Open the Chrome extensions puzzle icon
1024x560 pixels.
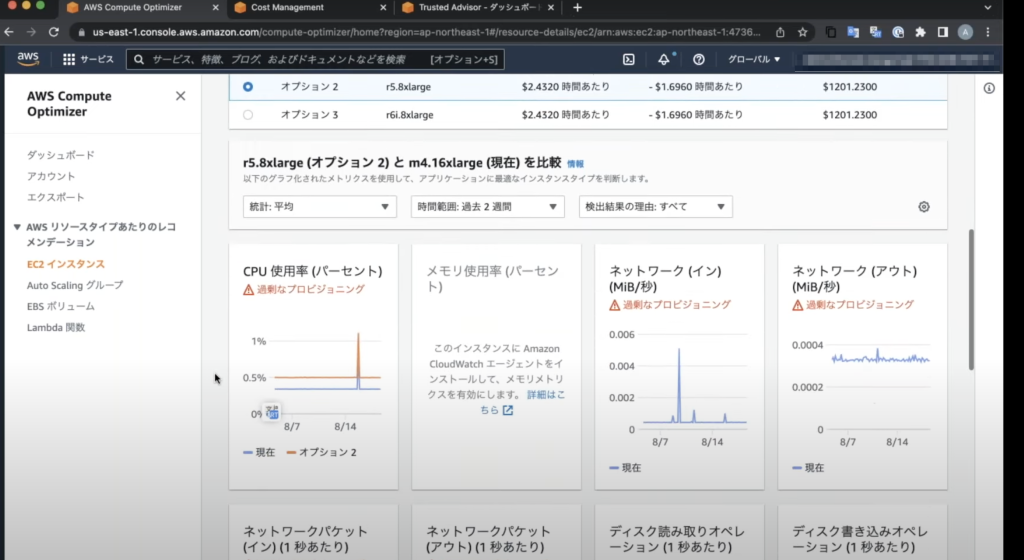pos(920,32)
